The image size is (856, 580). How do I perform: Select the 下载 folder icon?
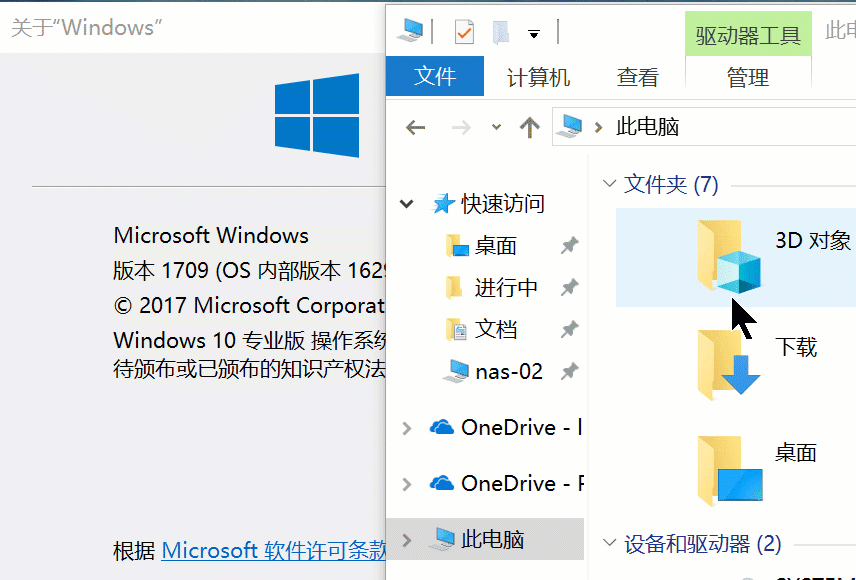[729, 364]
